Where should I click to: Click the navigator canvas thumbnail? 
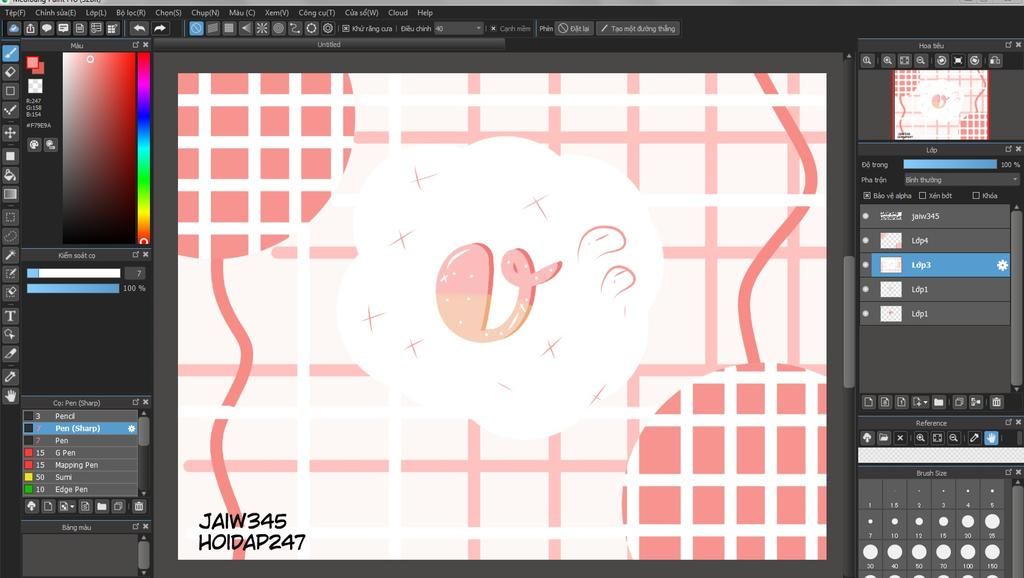(941, 104)
